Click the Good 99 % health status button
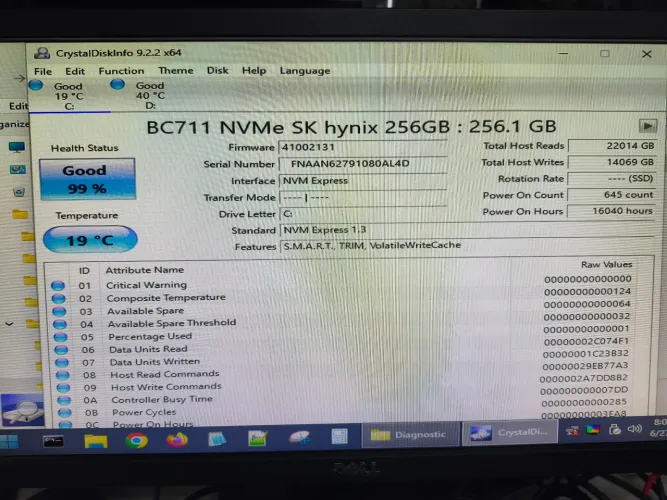Screen dimensions: 667x500 coord(88,179)
